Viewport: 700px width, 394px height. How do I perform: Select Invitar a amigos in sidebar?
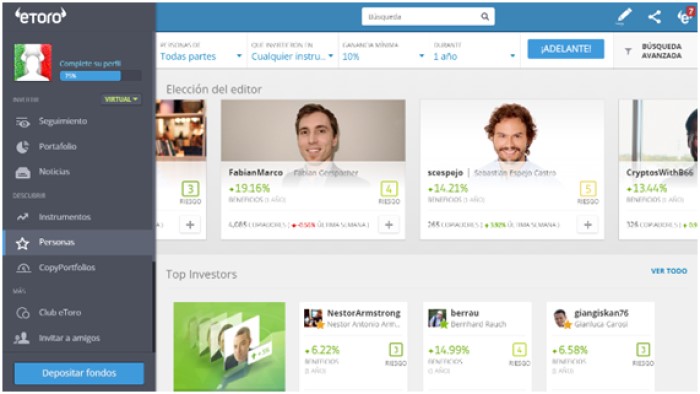[79, 338]
